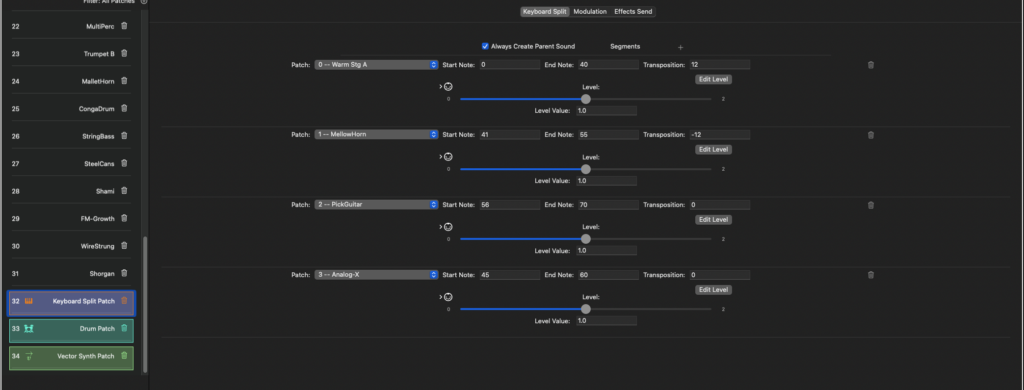Switch to the Effects Send tab
The image size is (1024, 390).
tap(633, 12)
